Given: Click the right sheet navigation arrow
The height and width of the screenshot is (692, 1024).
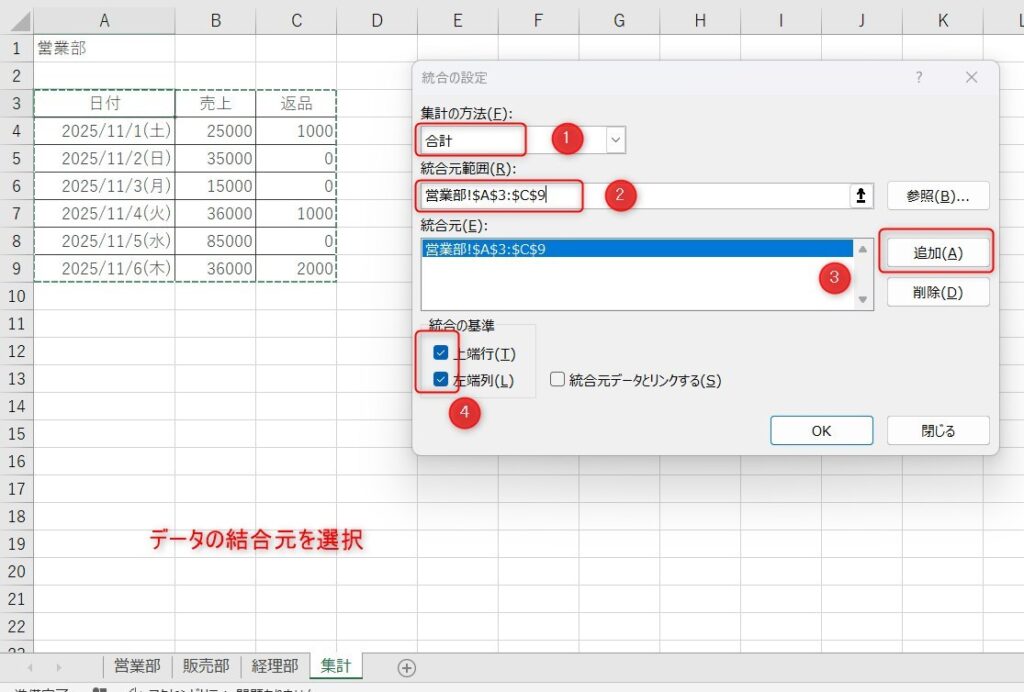Looking at the screenshot, I should coord(58,666).
